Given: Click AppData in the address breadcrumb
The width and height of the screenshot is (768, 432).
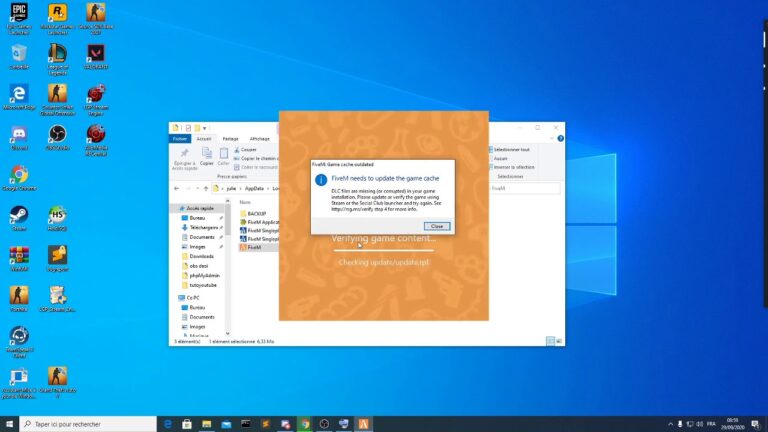Looking at the screenshot, I should (254, 189).
